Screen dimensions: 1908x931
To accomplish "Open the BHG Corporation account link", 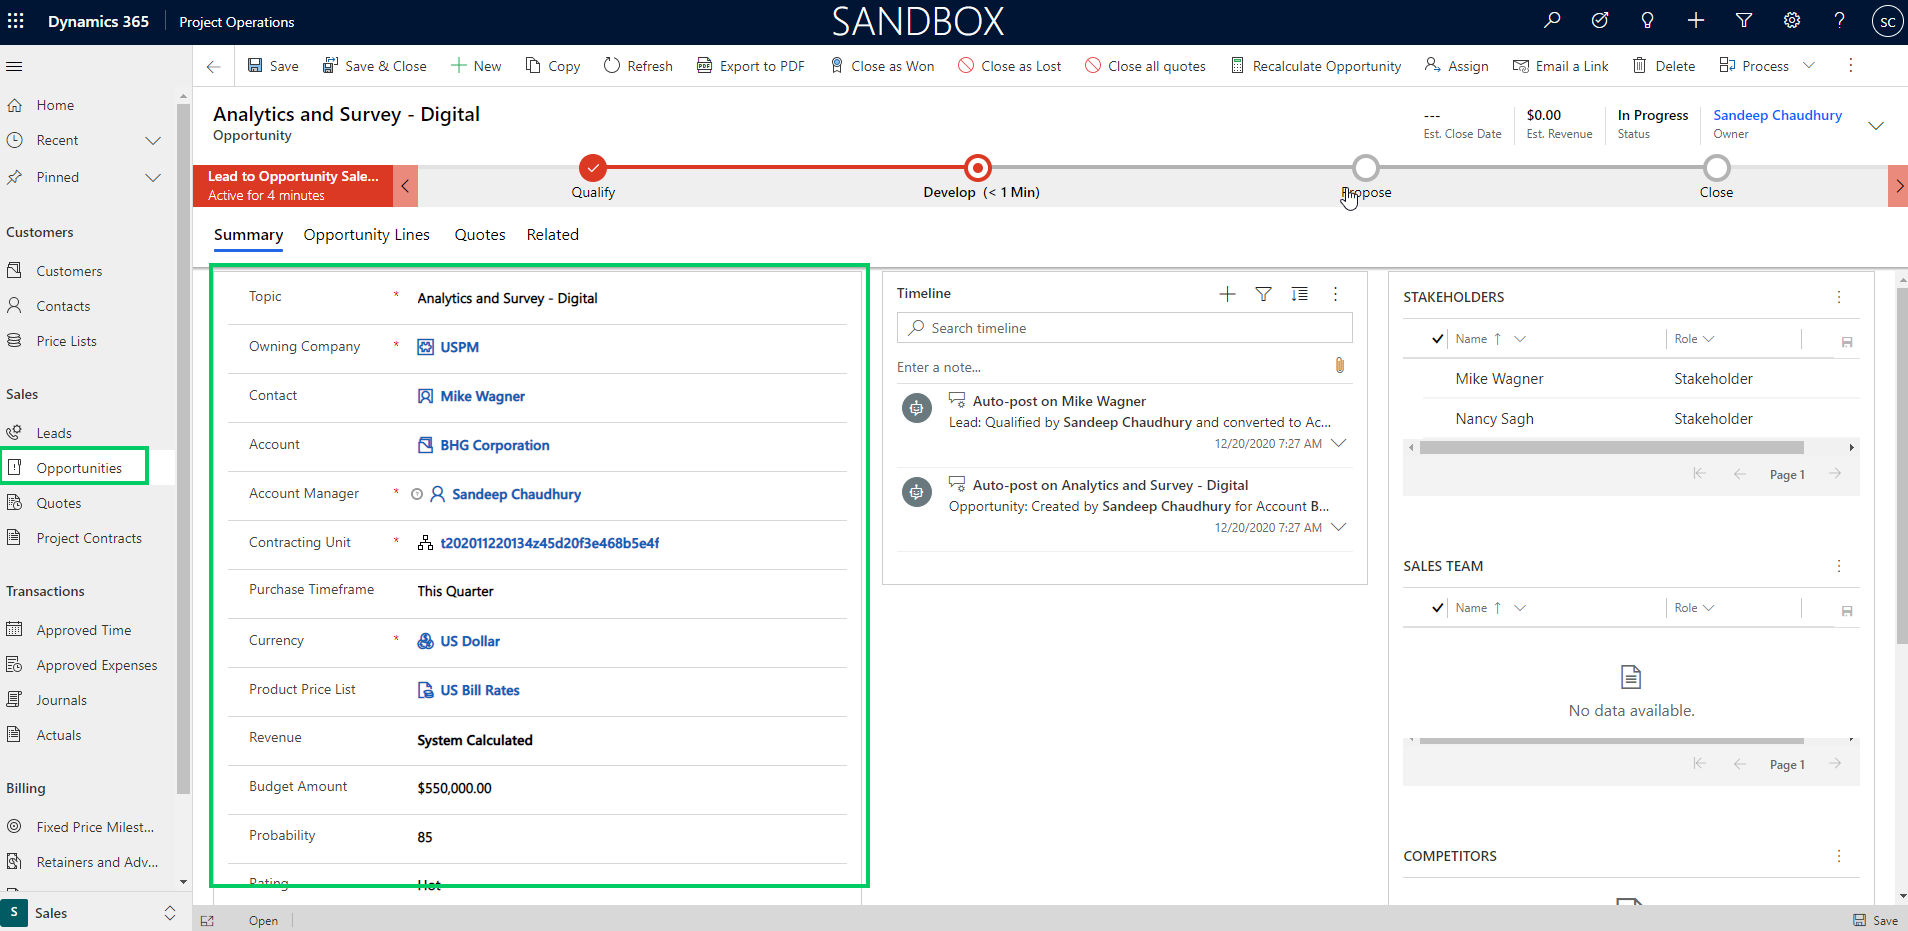I will [x=494, y=446].
